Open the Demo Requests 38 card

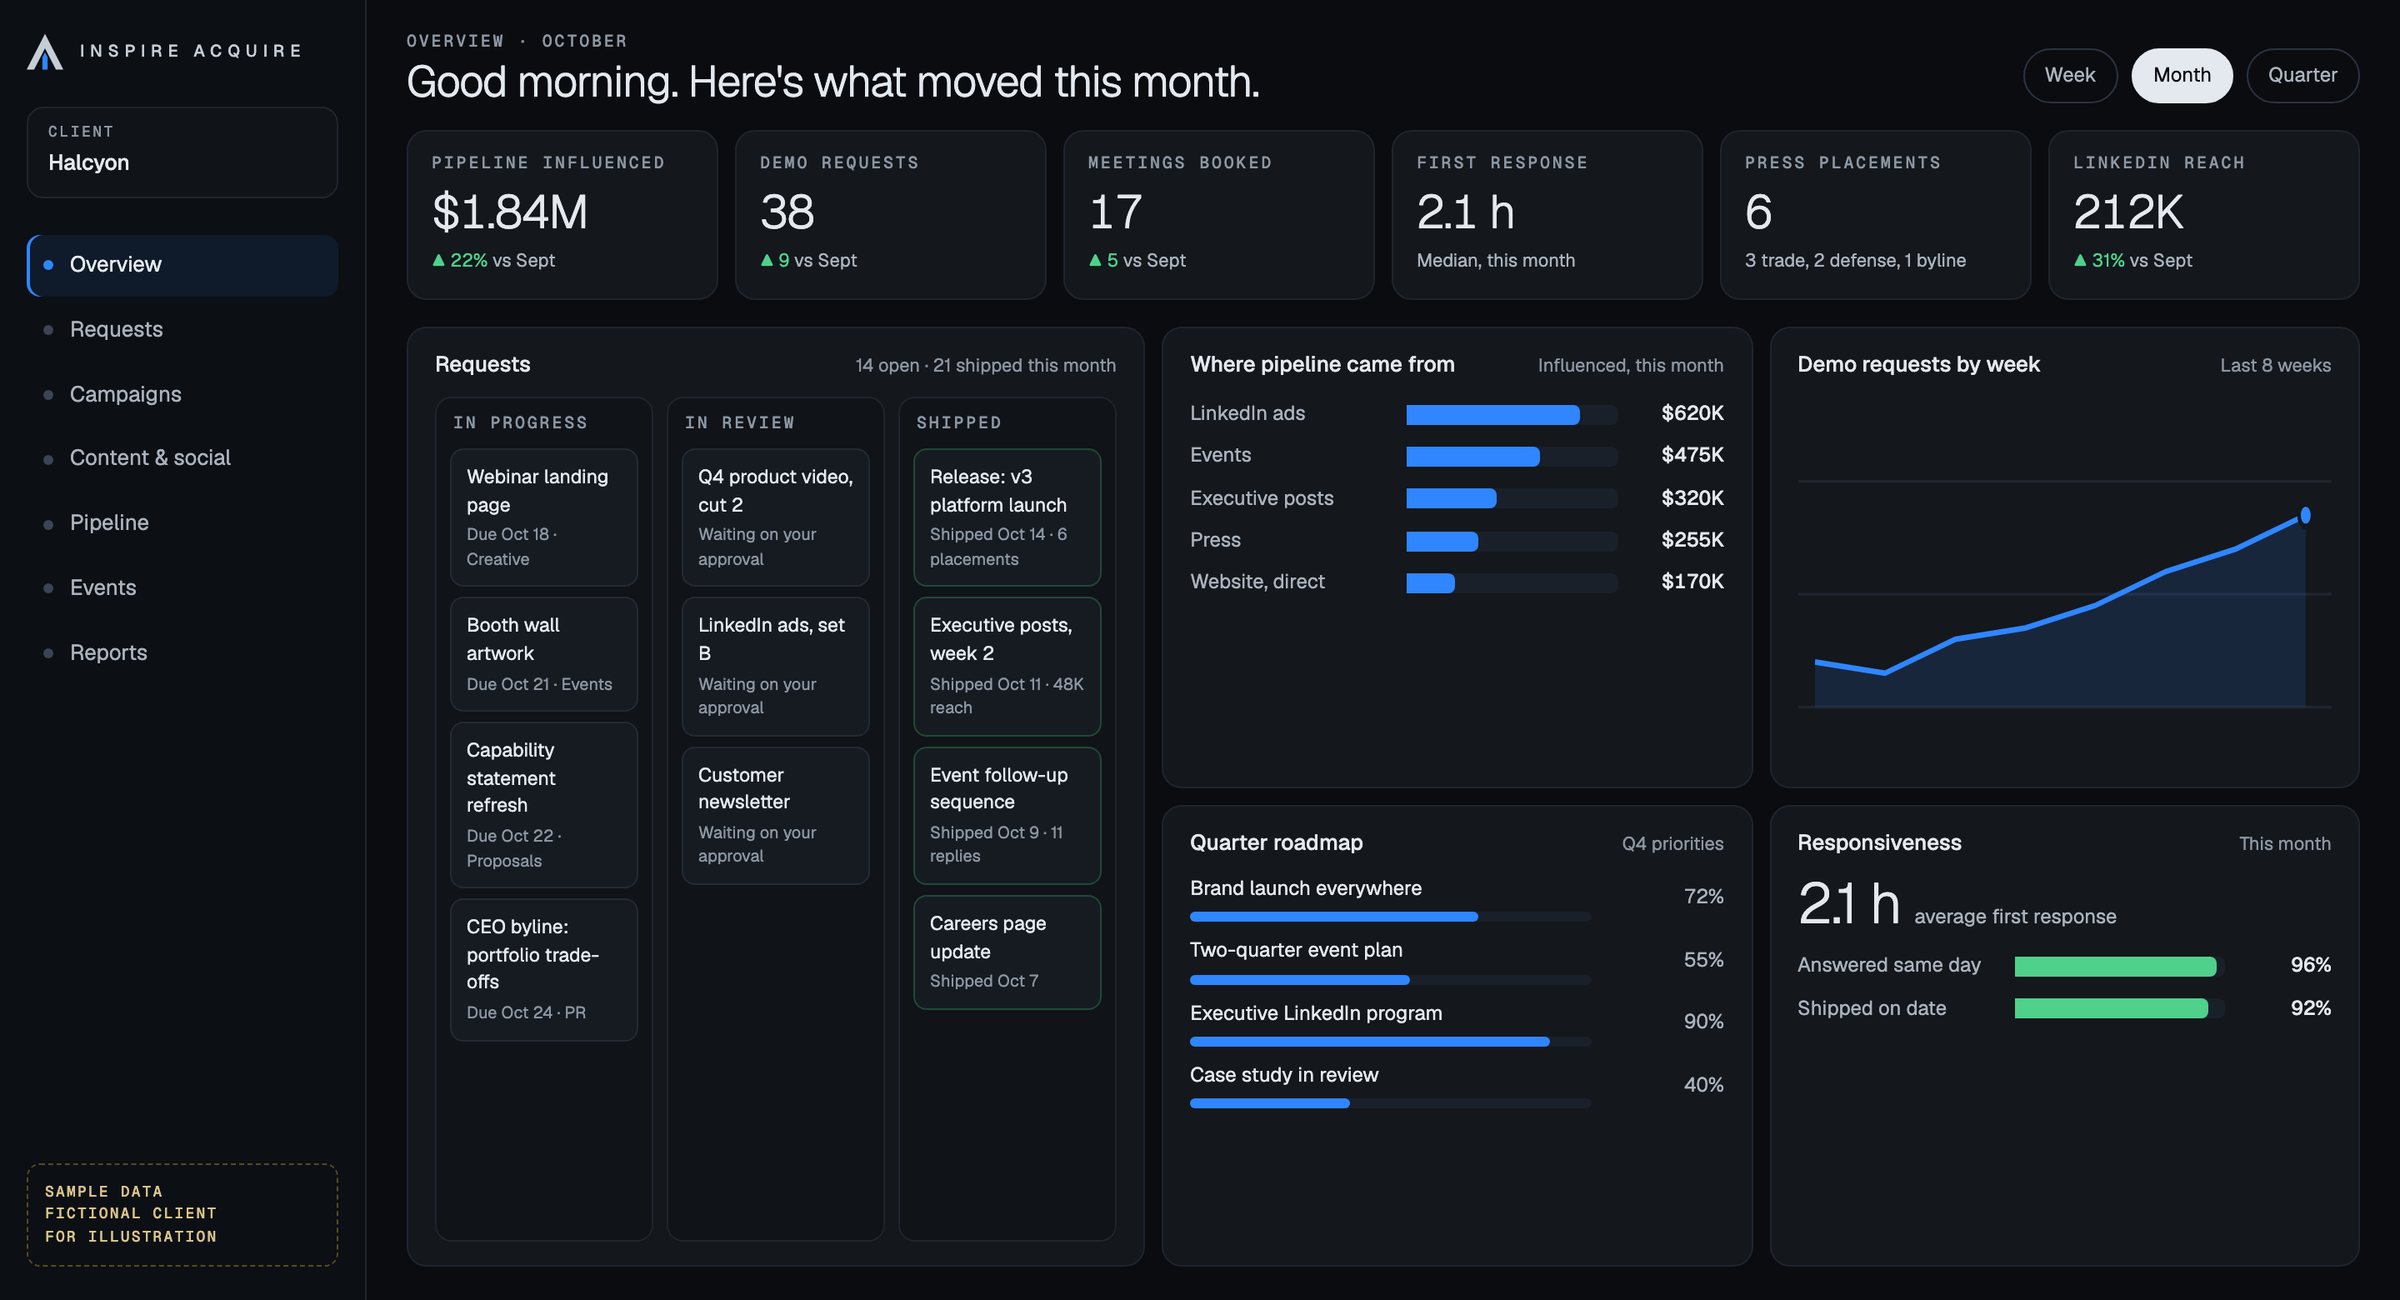coord(890,215)
